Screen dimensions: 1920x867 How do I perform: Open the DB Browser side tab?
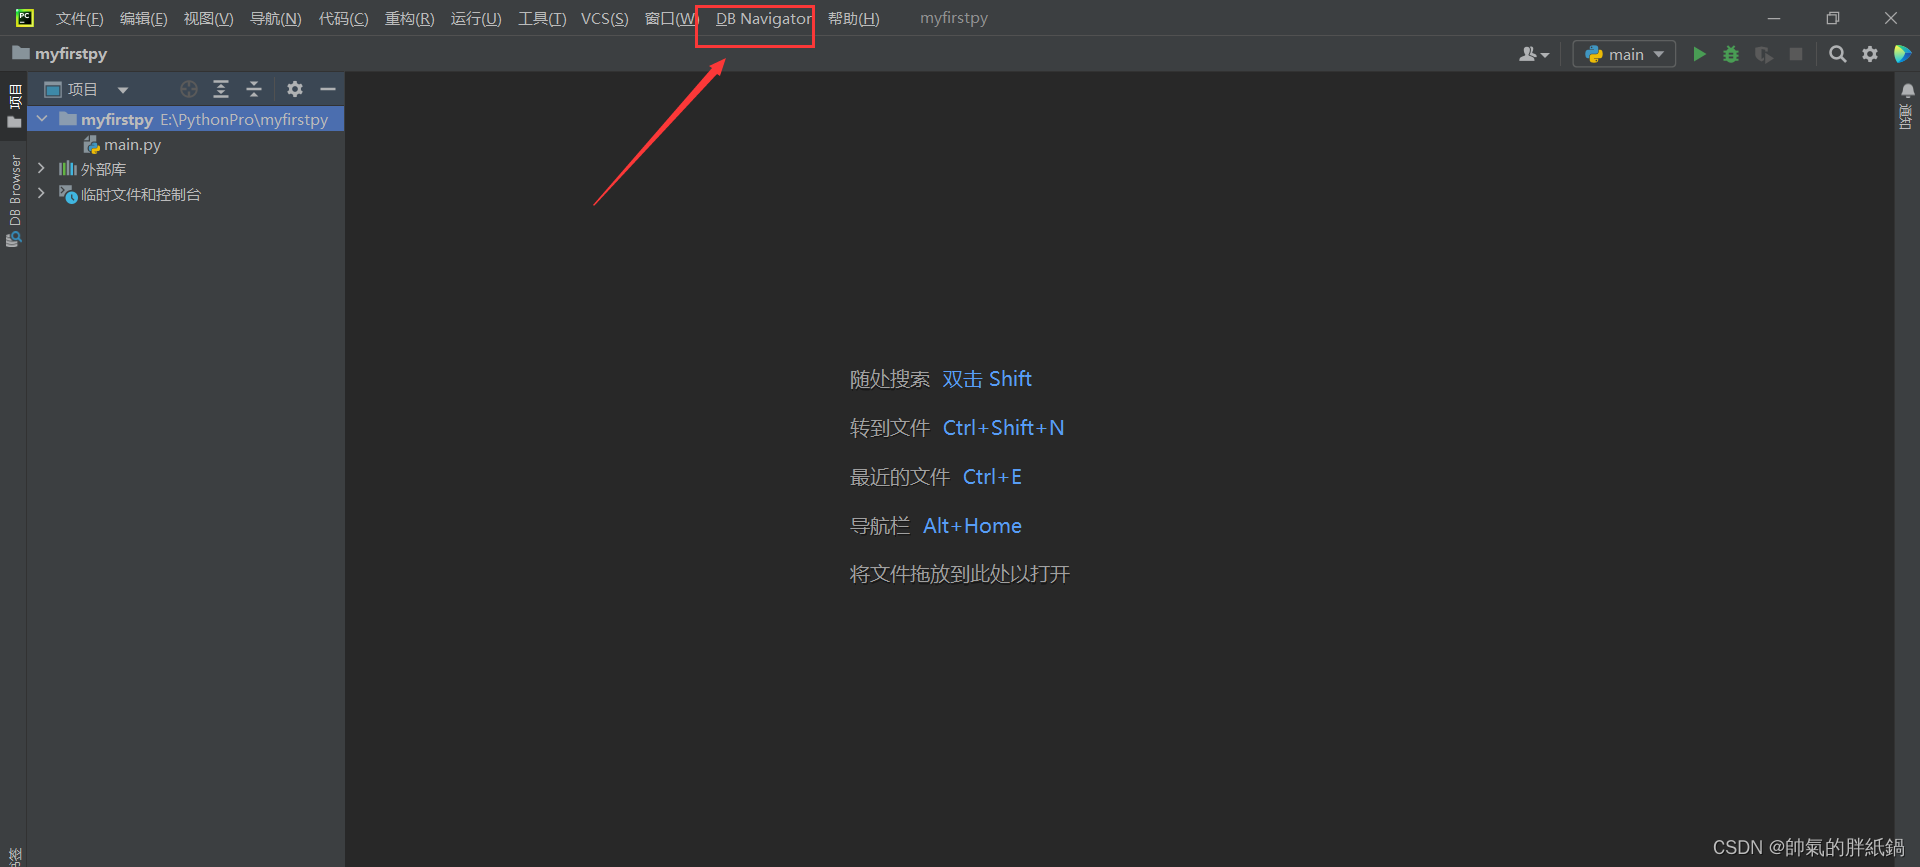(14, 200)
